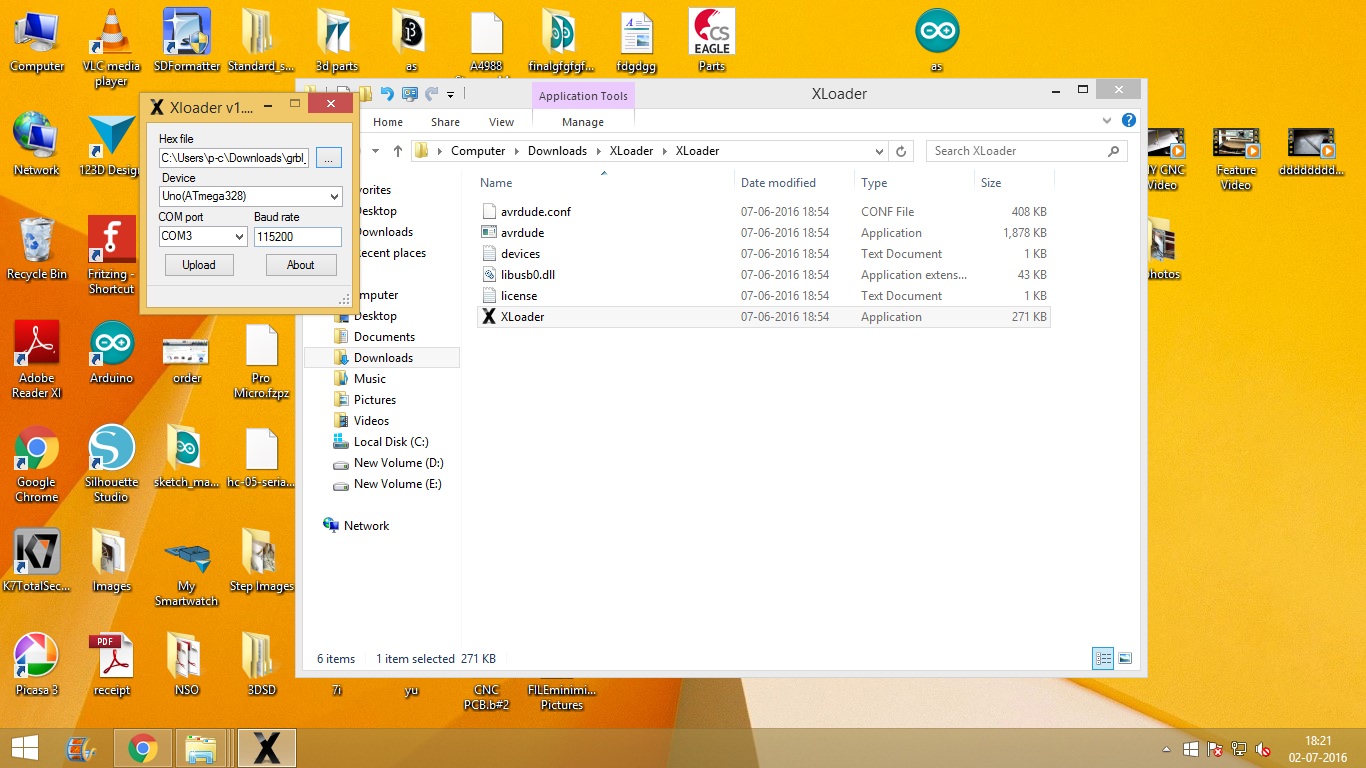Click the Search XLoader box

pos(1027,151)
